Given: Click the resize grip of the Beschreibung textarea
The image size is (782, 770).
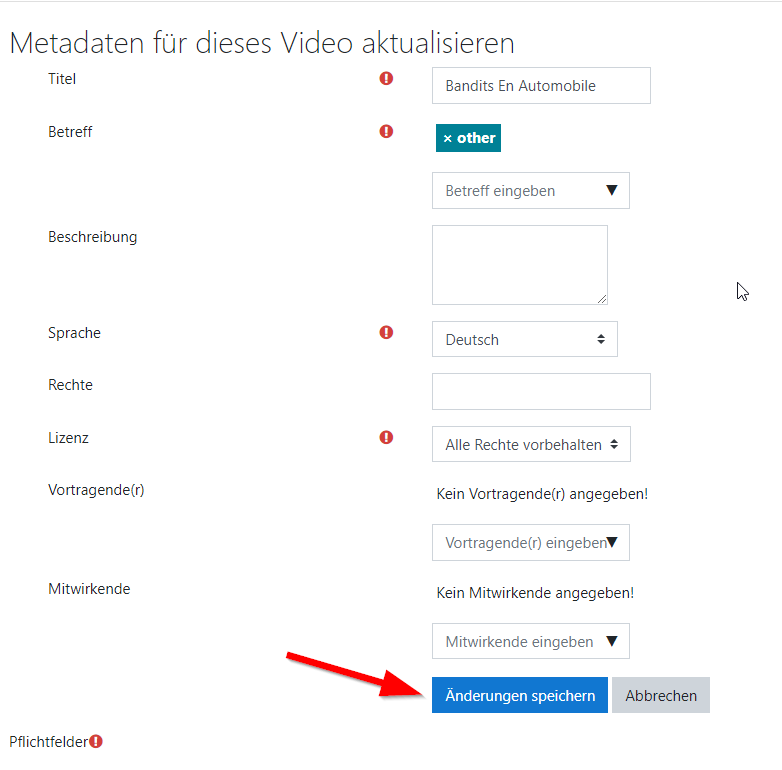Looking at the screenshot, I should (x=602, y=298).
